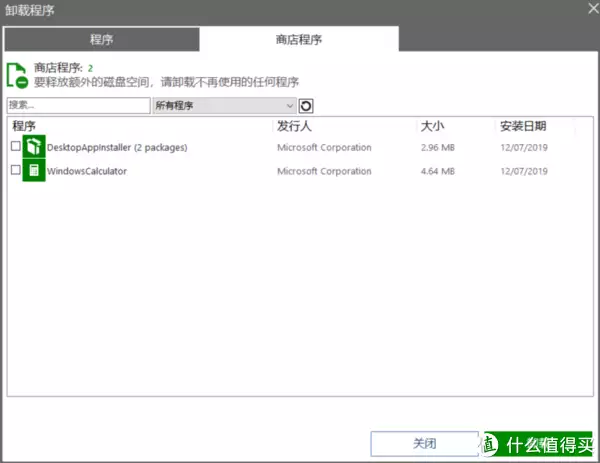600x463 pixels.
Task: Sort by the 发行人 column header
Action: (x=294, y=126)
